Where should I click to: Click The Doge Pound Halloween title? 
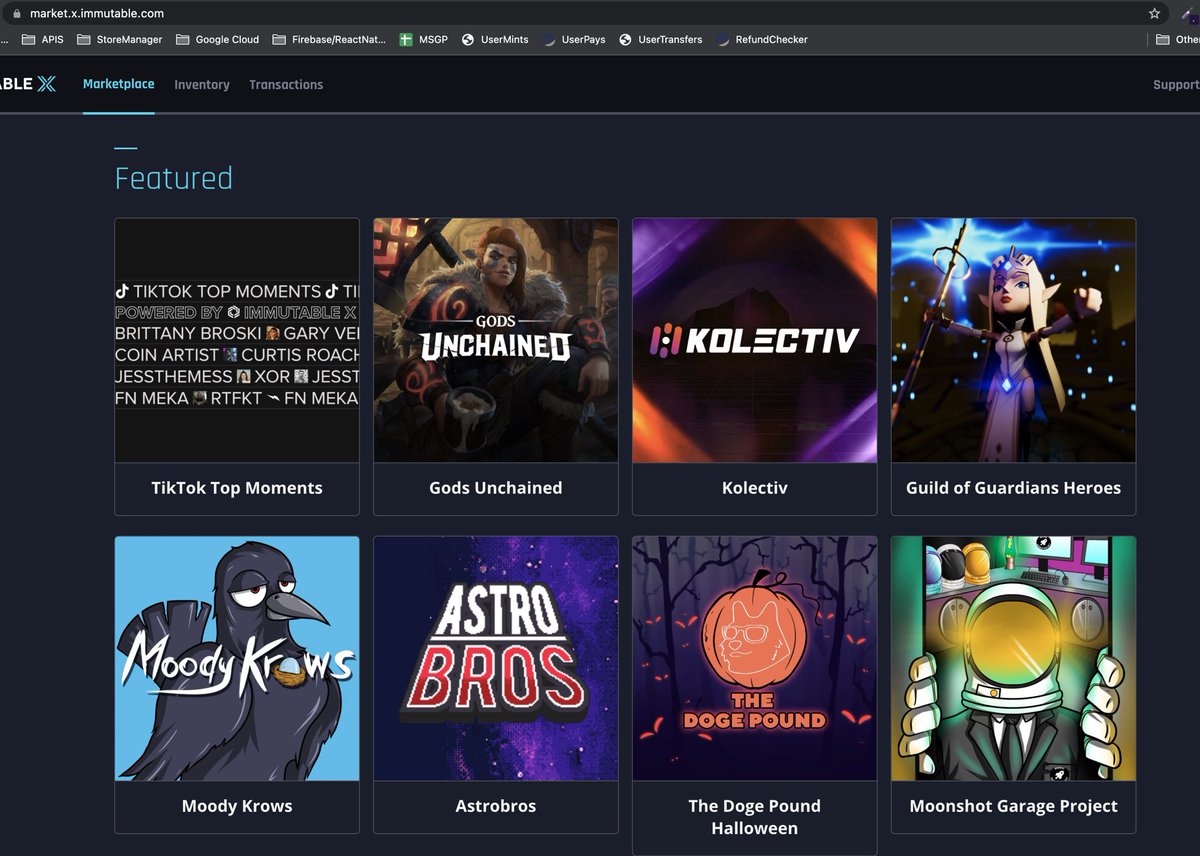[x=755, y=817]
